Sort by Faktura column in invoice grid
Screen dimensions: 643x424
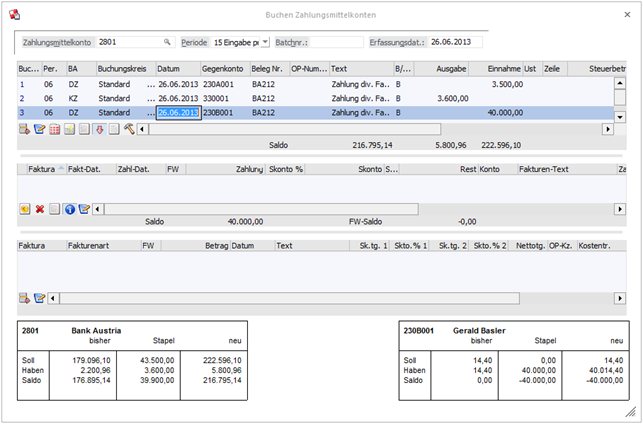pyautogui.click(x=42, y=169)
